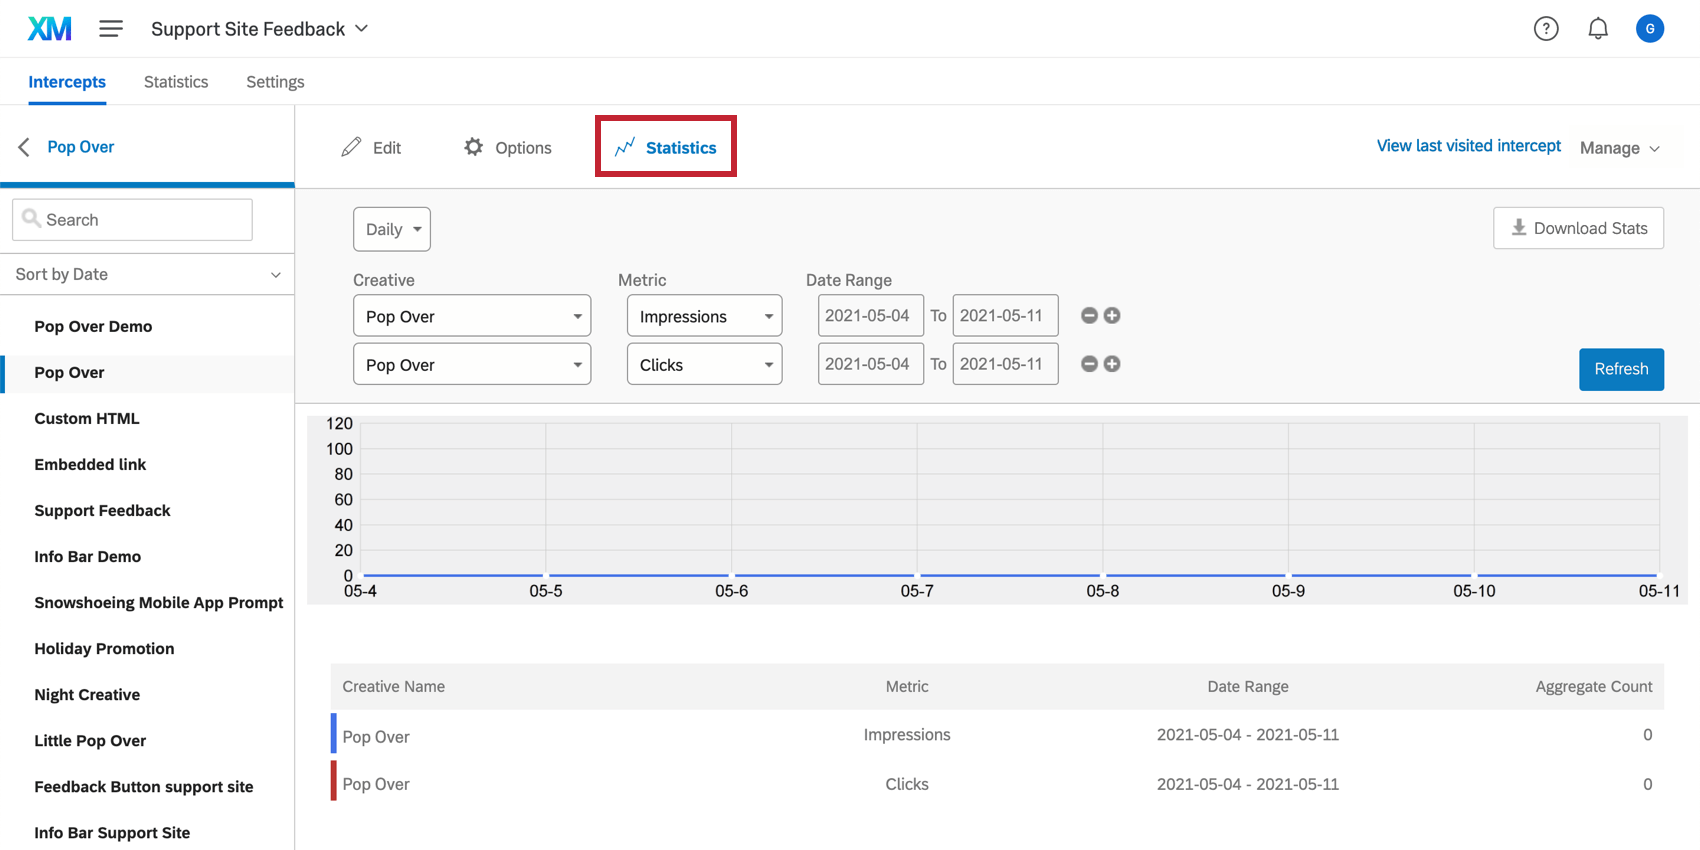This screenshot has height=850, width=1700.
Task: Click the intercept Search field
Action: click(132, 220)
